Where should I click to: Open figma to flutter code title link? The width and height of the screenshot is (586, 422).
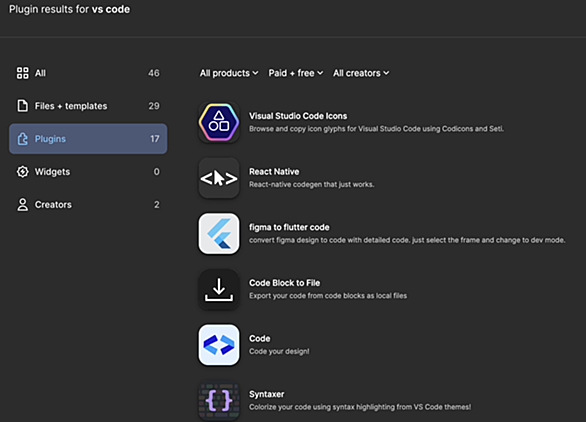[289, 227]
